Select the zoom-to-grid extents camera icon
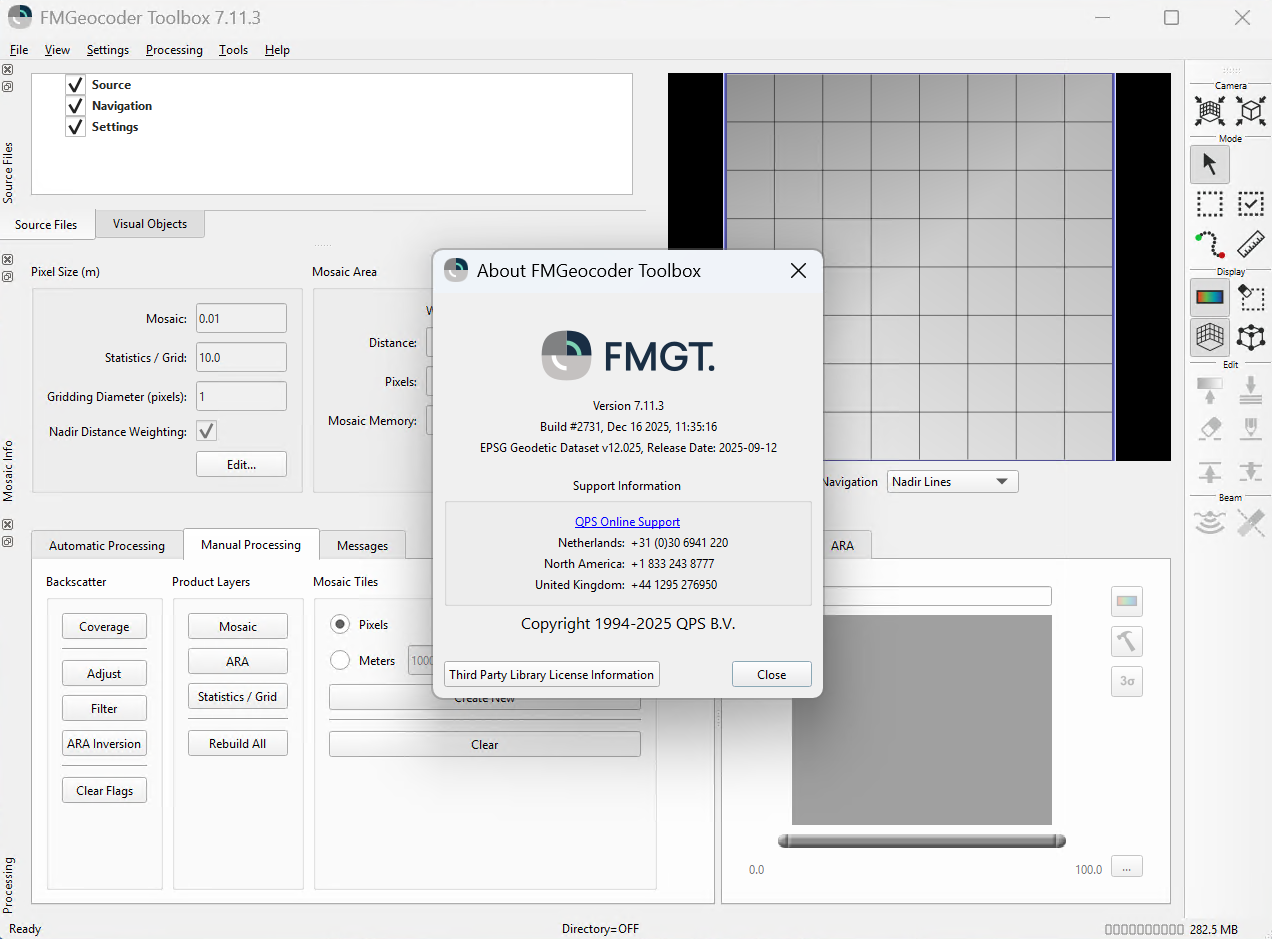 tap(1210, 110)
